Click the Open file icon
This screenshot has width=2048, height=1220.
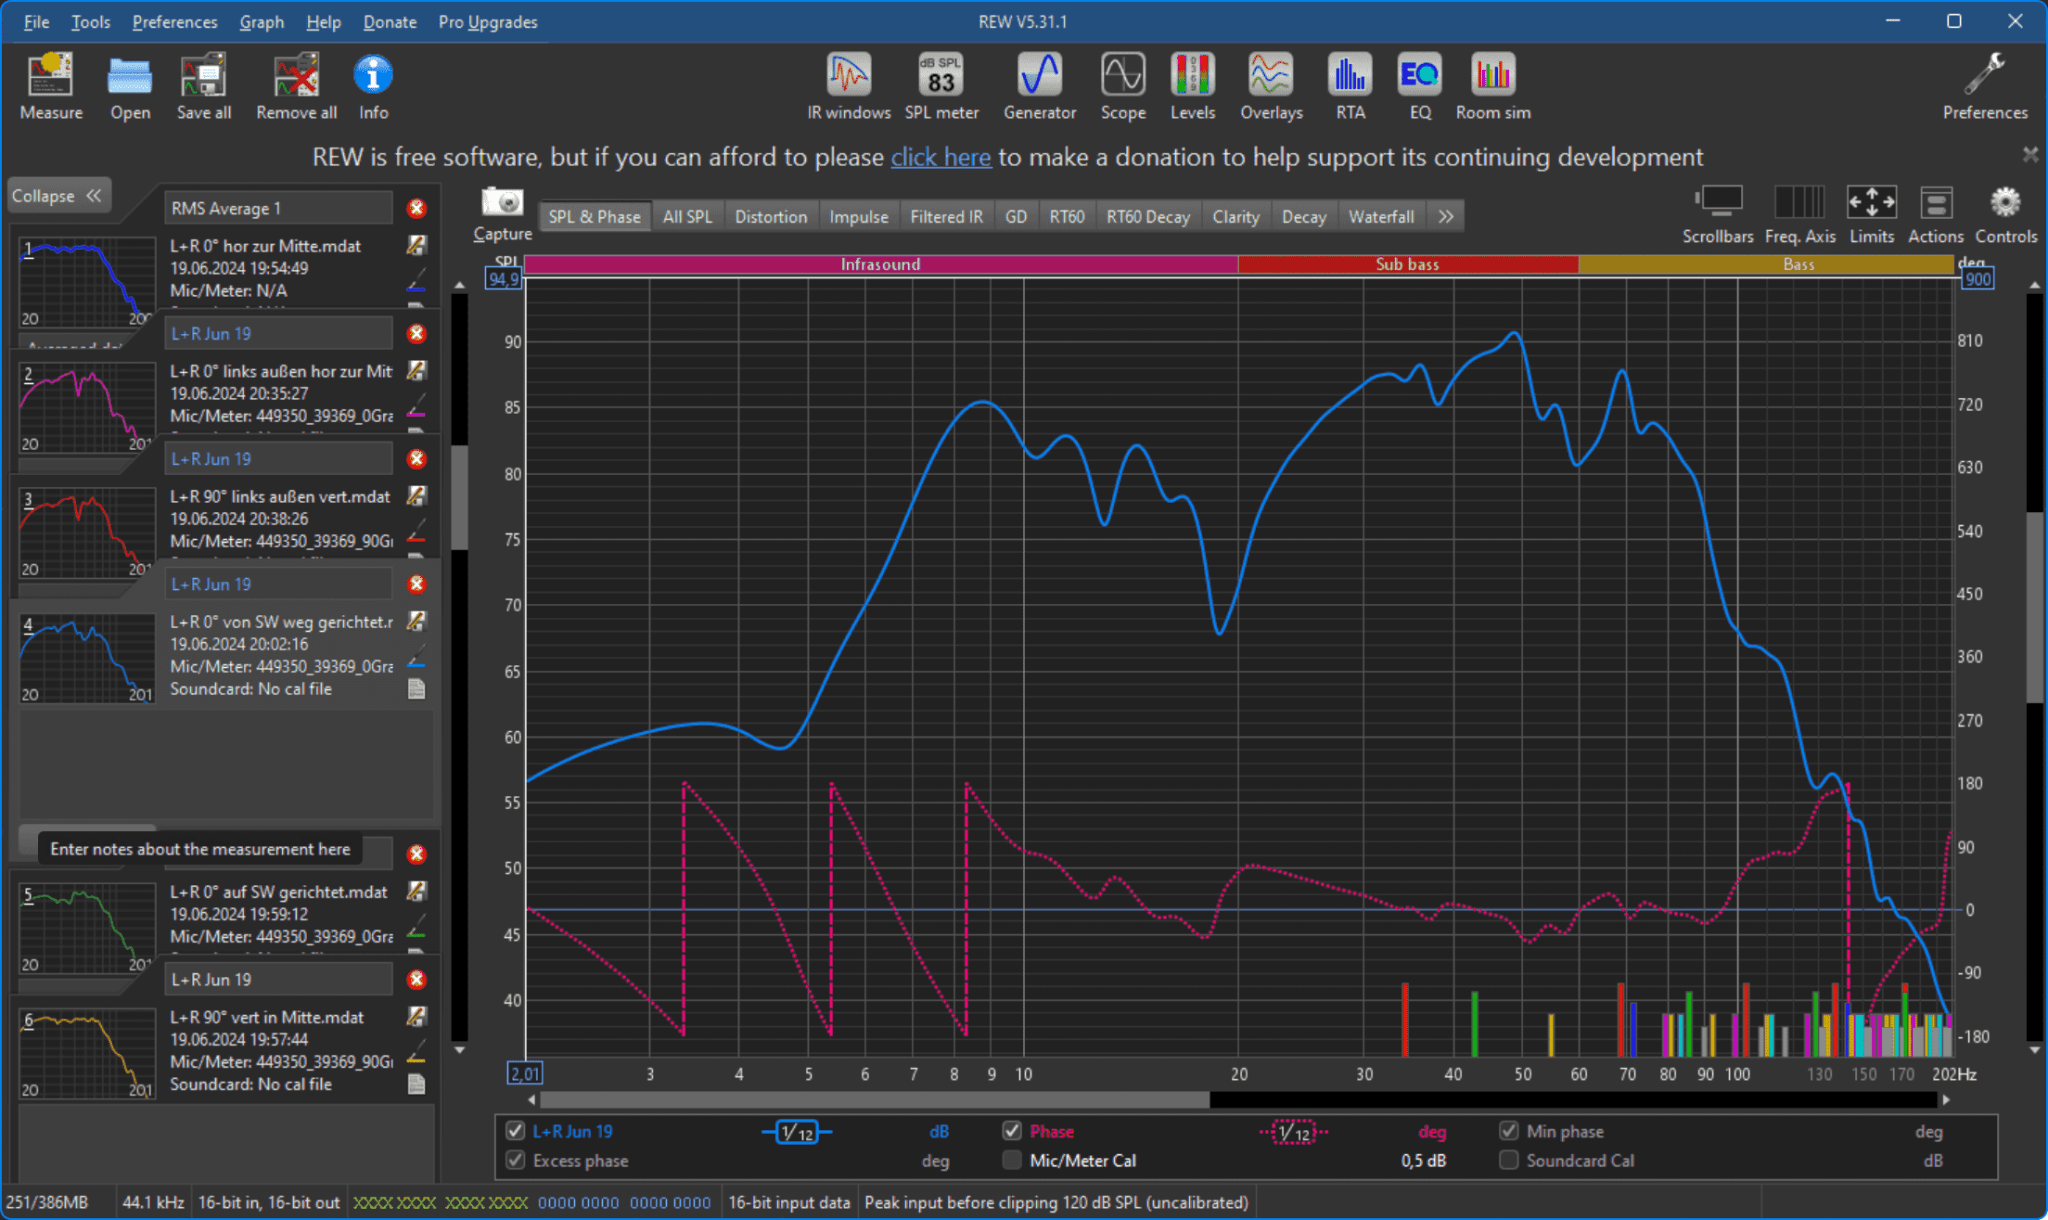click(130, 86)
